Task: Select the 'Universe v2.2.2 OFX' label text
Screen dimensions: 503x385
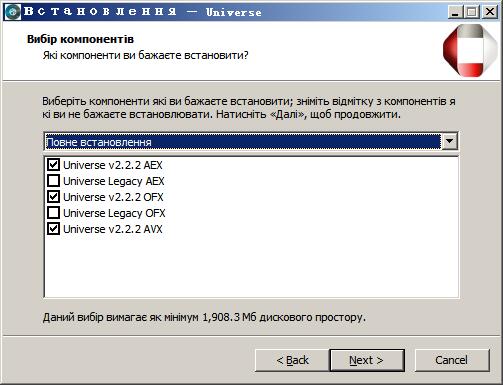Action: point(113,197)
